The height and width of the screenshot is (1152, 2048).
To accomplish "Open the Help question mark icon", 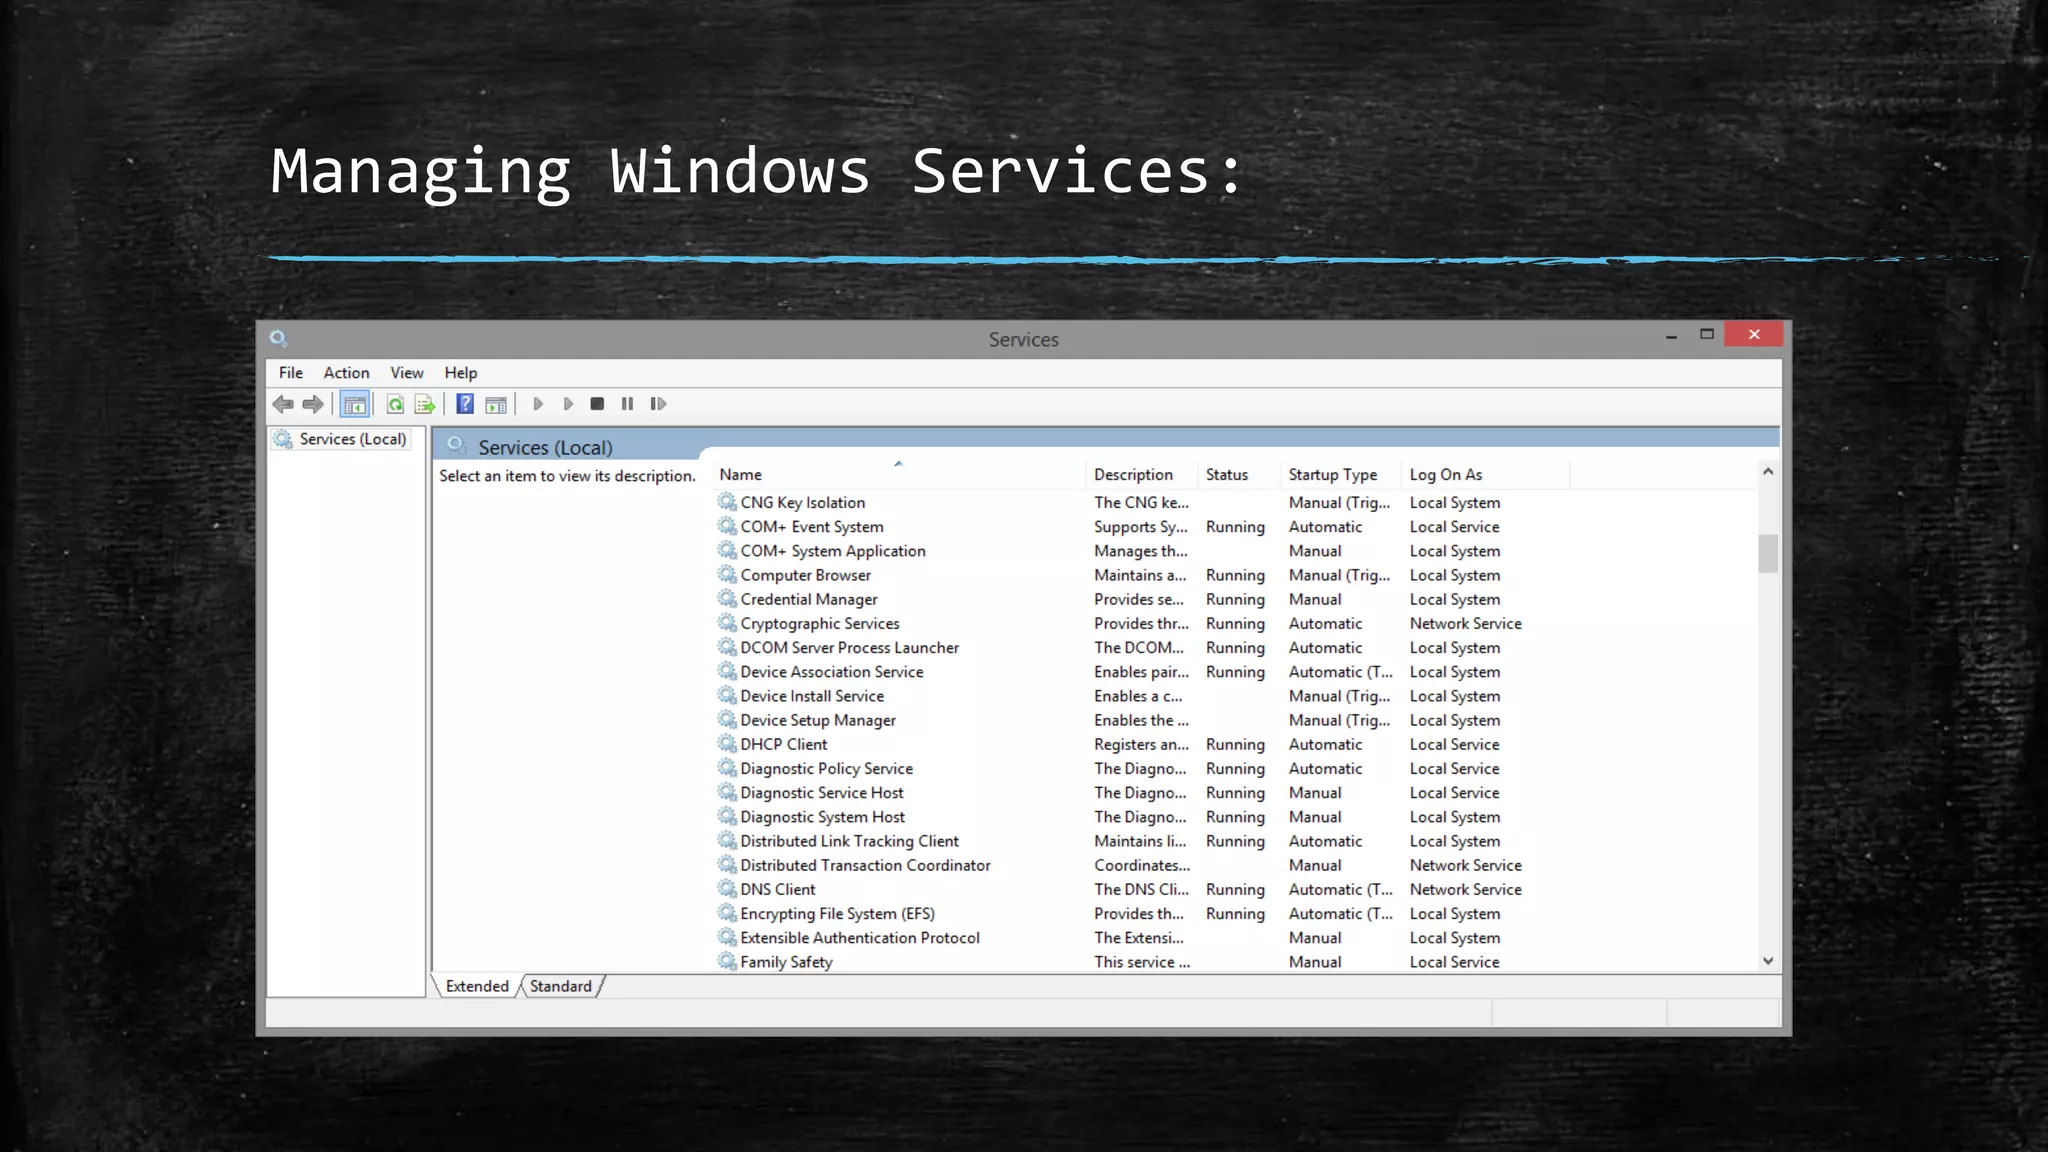I will click(x=465, y=404).
